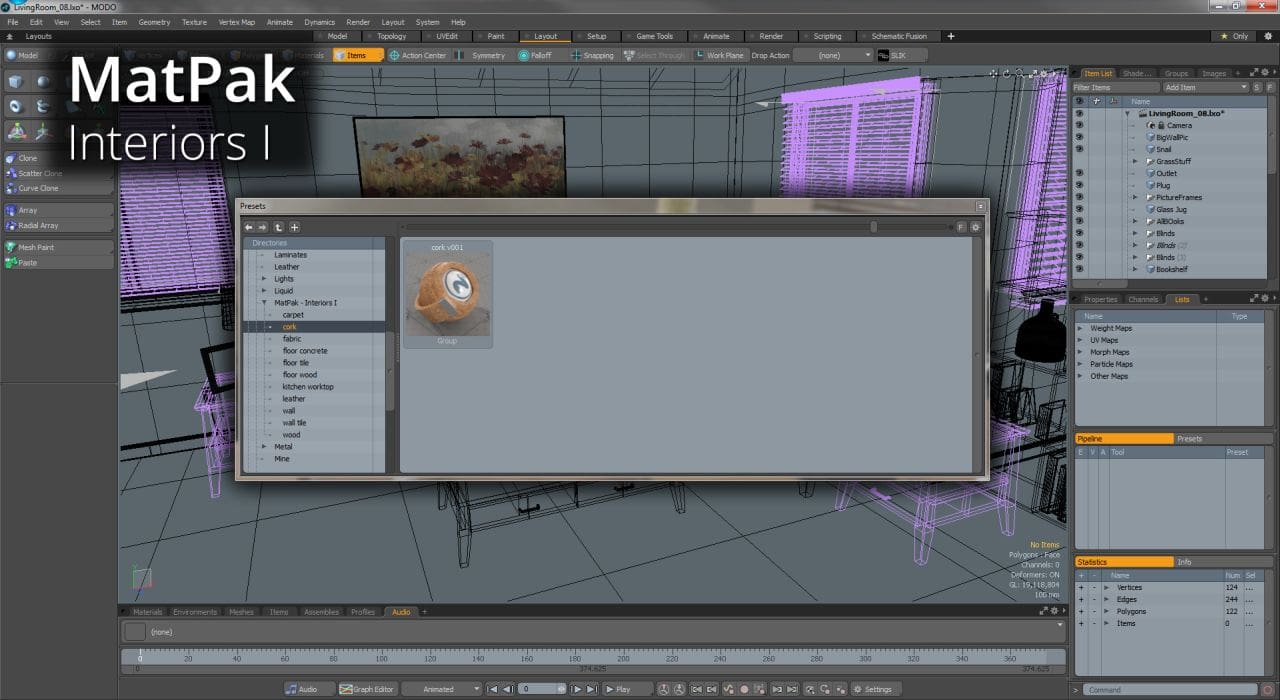Hide the BigWallPic item
Viewport: 1280px width, 700px height.
(1079, 137)
